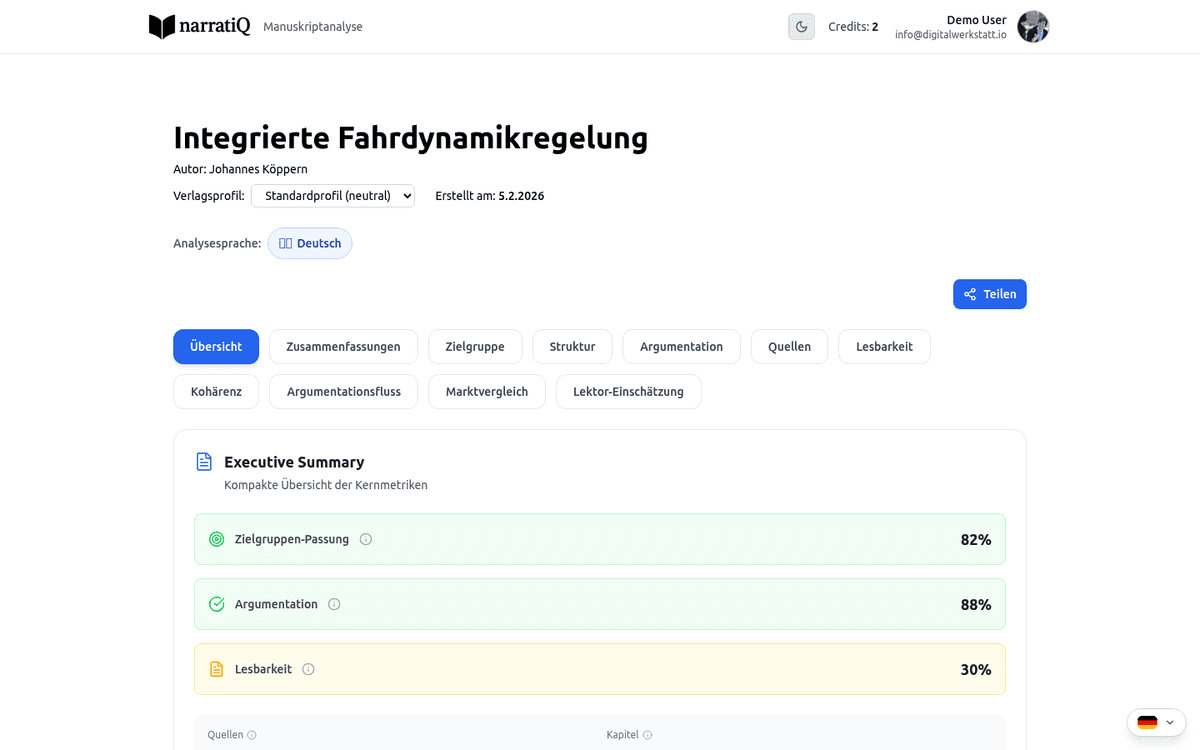Open the Lektor-Einschätzung tab
This screenshot has height=750, width=1200.
pos(628,391)
